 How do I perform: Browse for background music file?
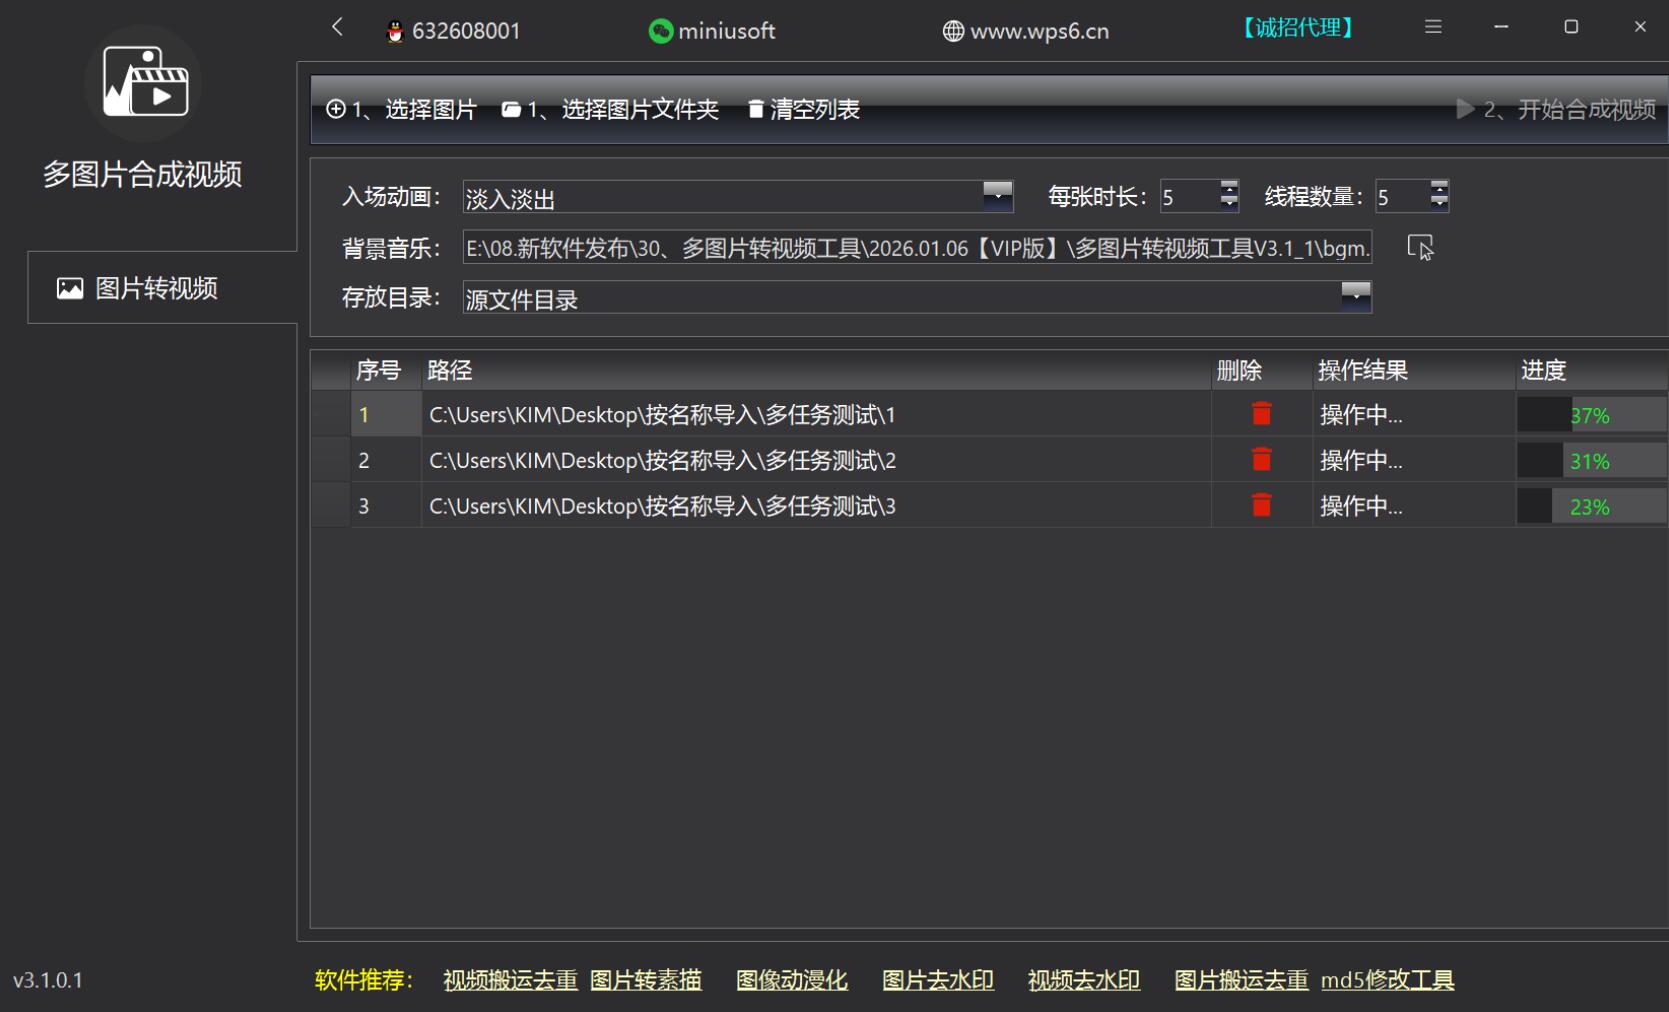click(x=1420, y=247)
